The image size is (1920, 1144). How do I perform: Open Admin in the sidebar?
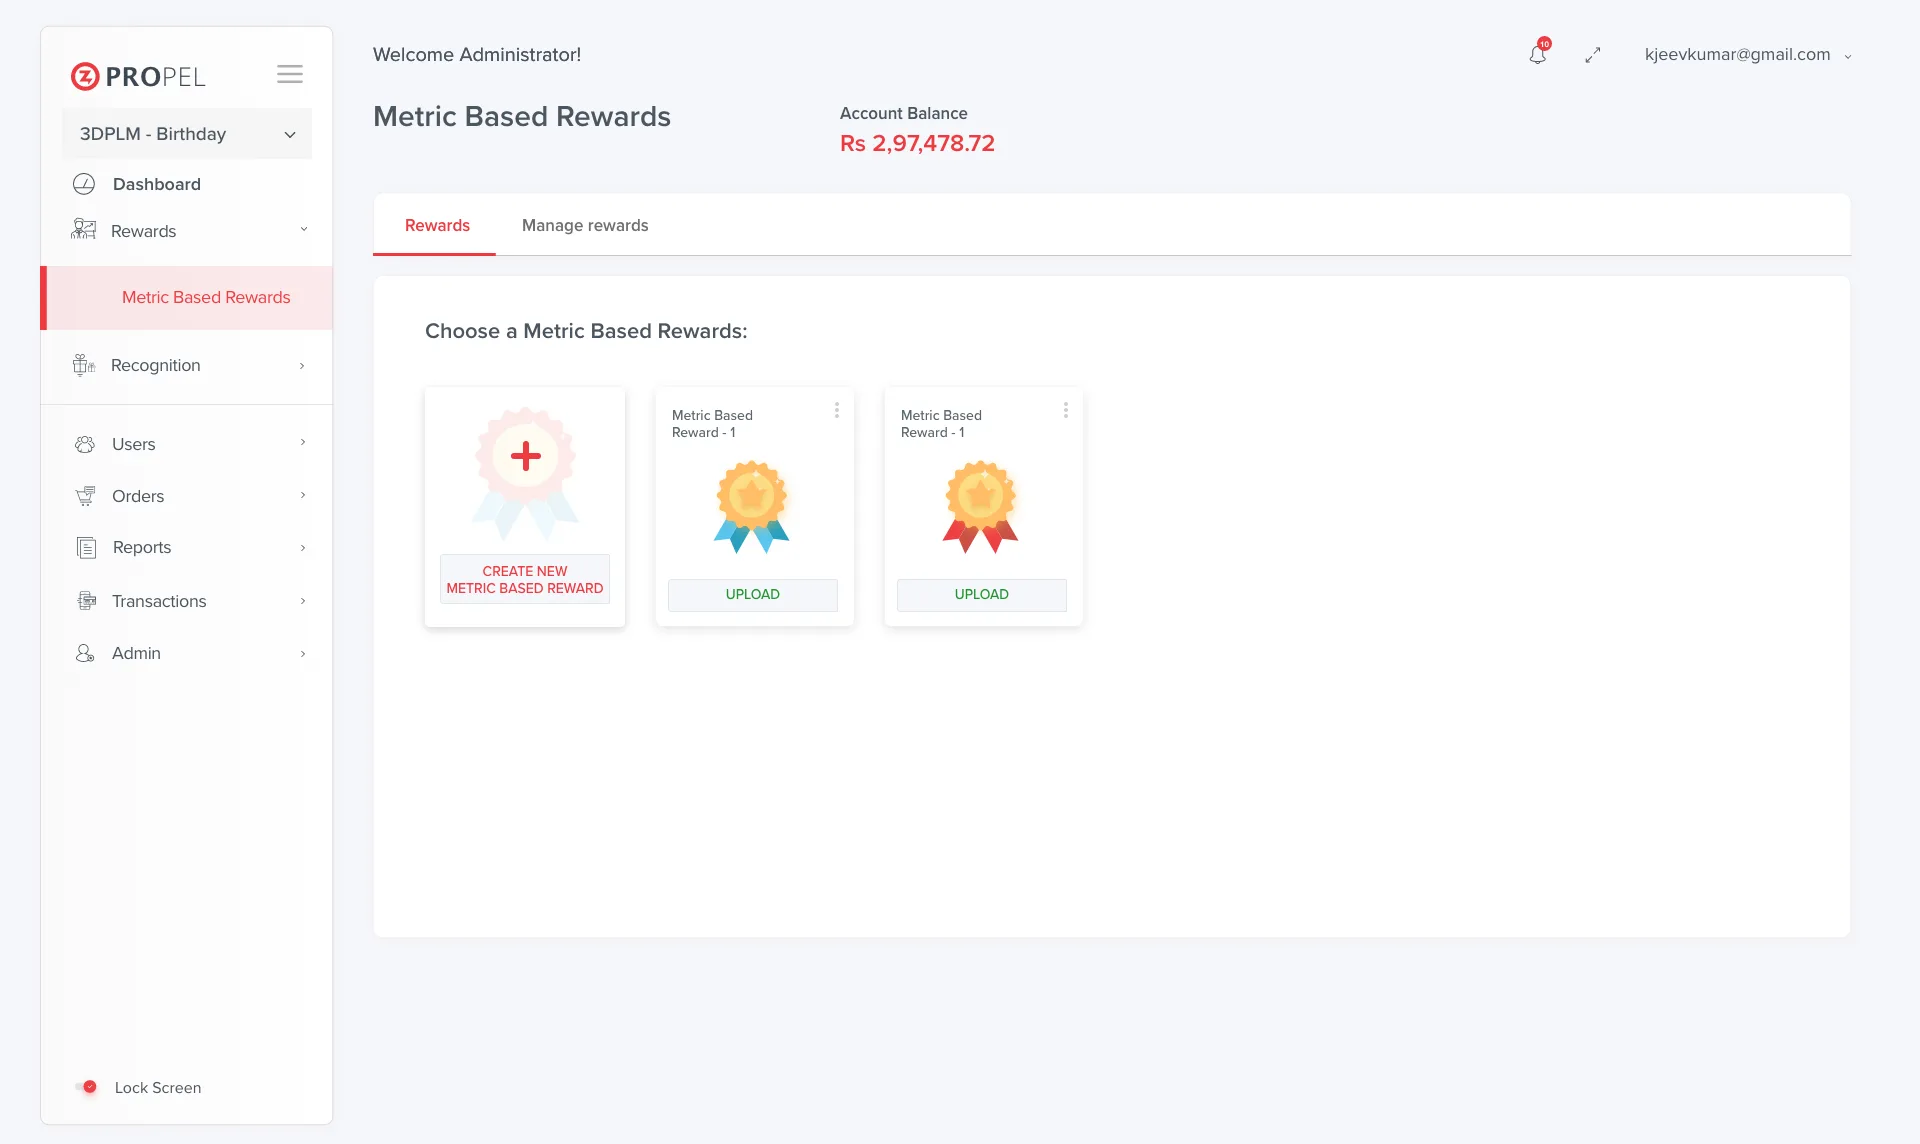[136, 653]
